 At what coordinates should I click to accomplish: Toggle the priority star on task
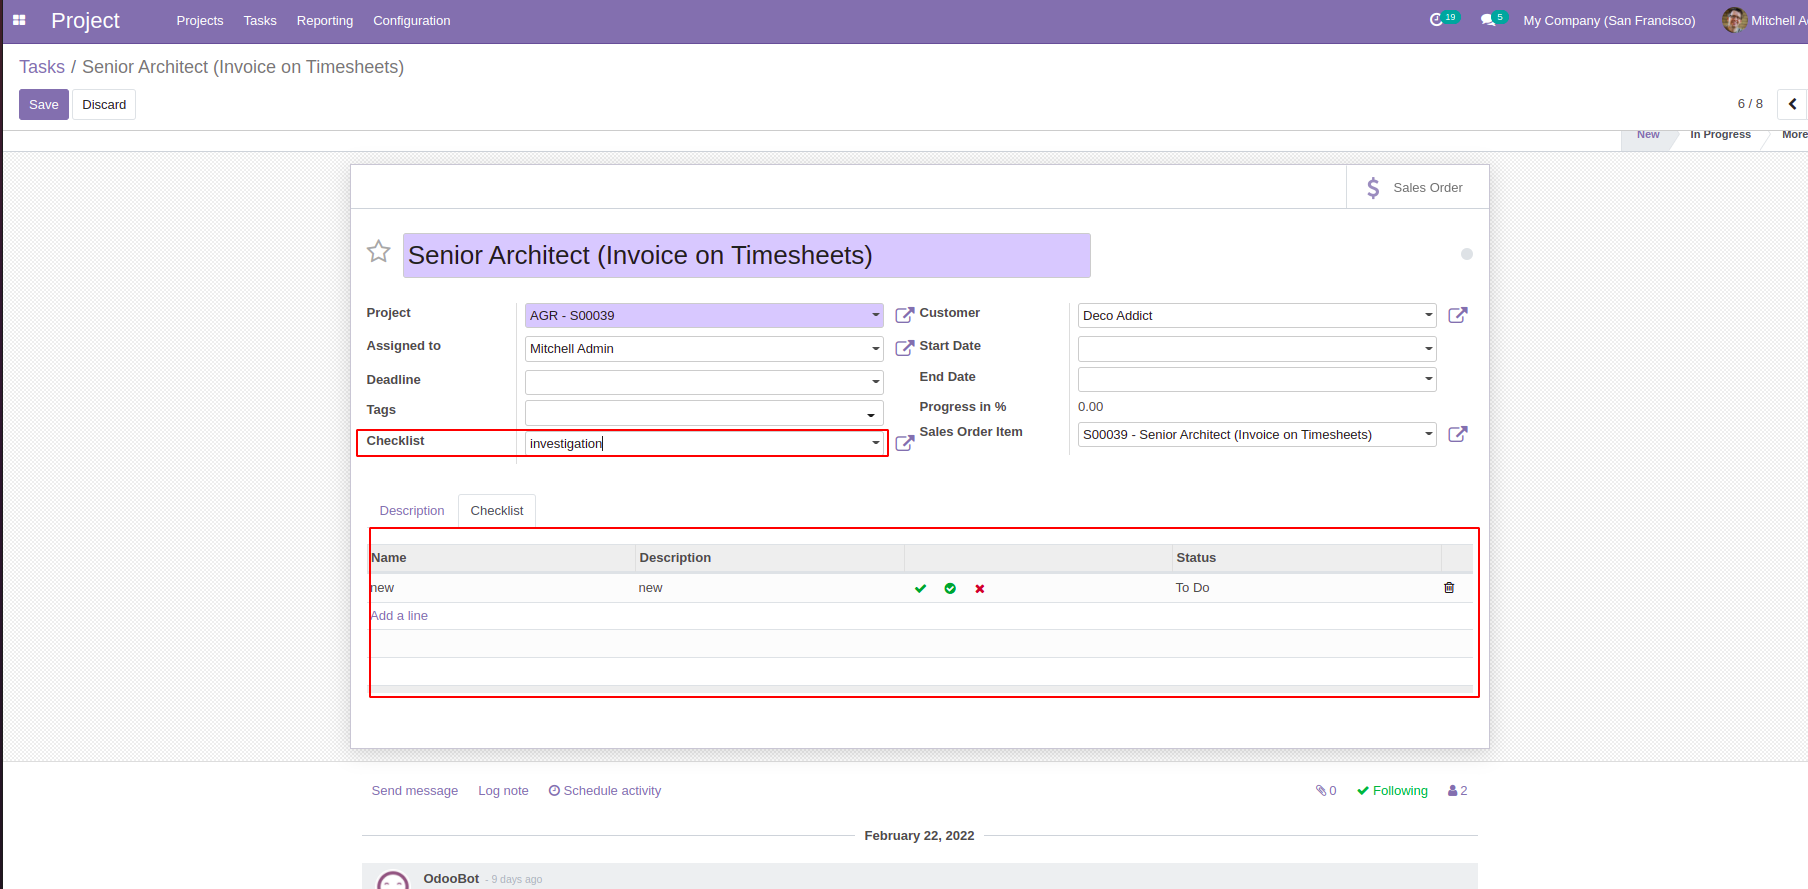click(378, 251)
